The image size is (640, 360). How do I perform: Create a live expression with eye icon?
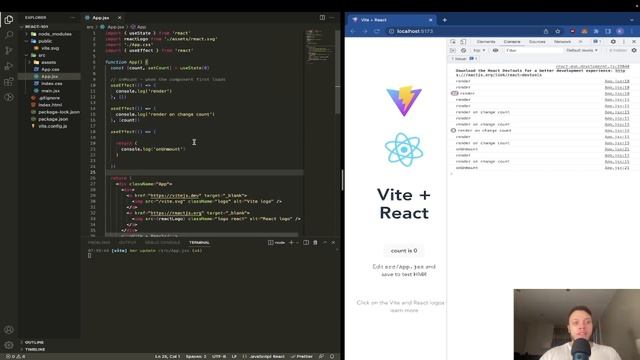tap(495, 50)
